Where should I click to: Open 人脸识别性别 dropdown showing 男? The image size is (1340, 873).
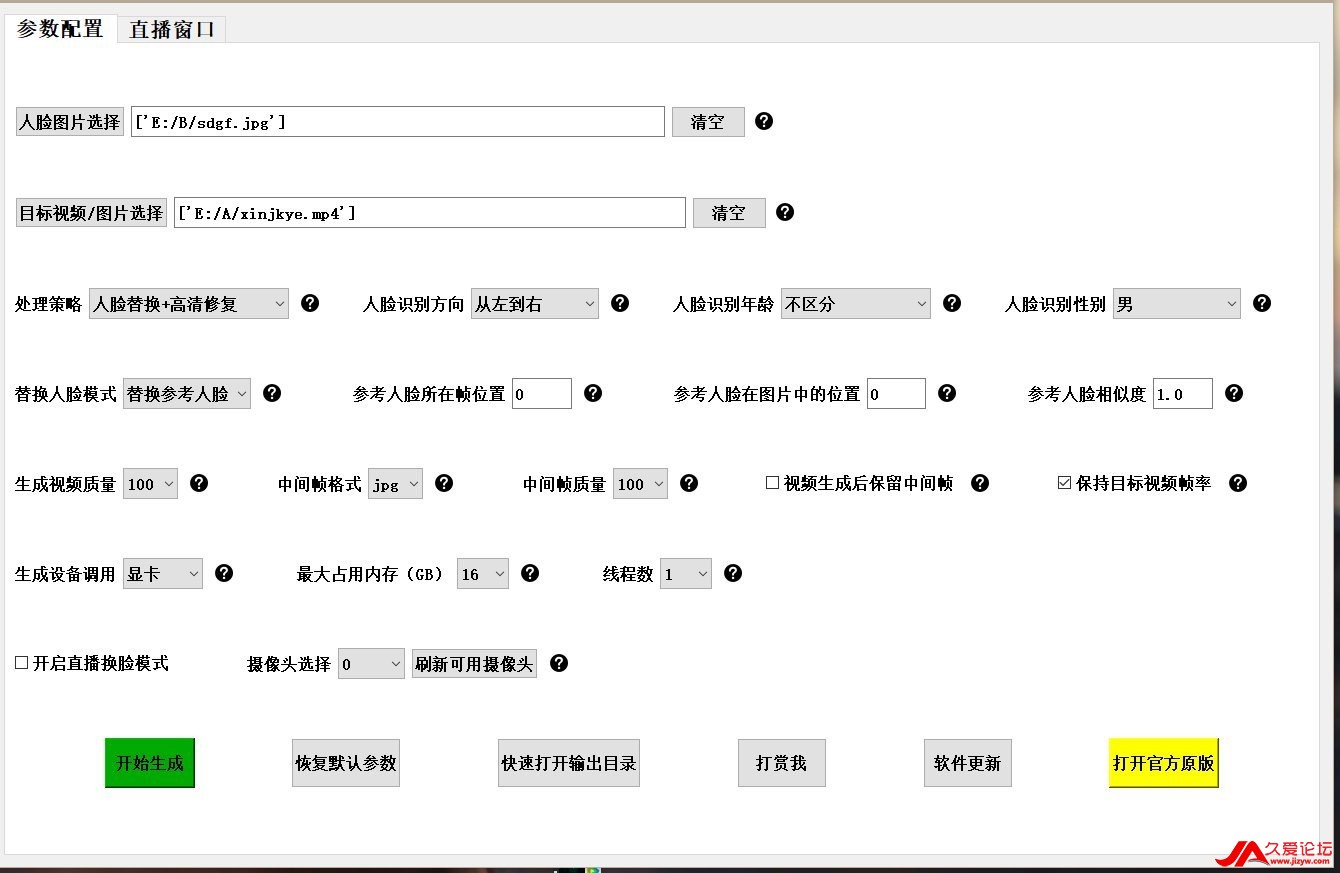(x=1177, y=304)
